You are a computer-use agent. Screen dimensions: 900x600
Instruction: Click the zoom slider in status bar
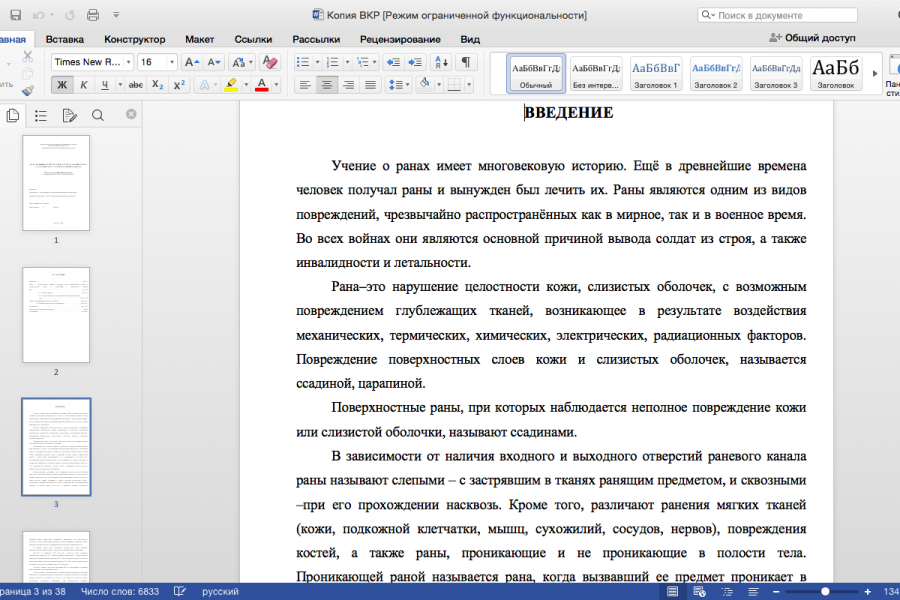pos(824,591)
